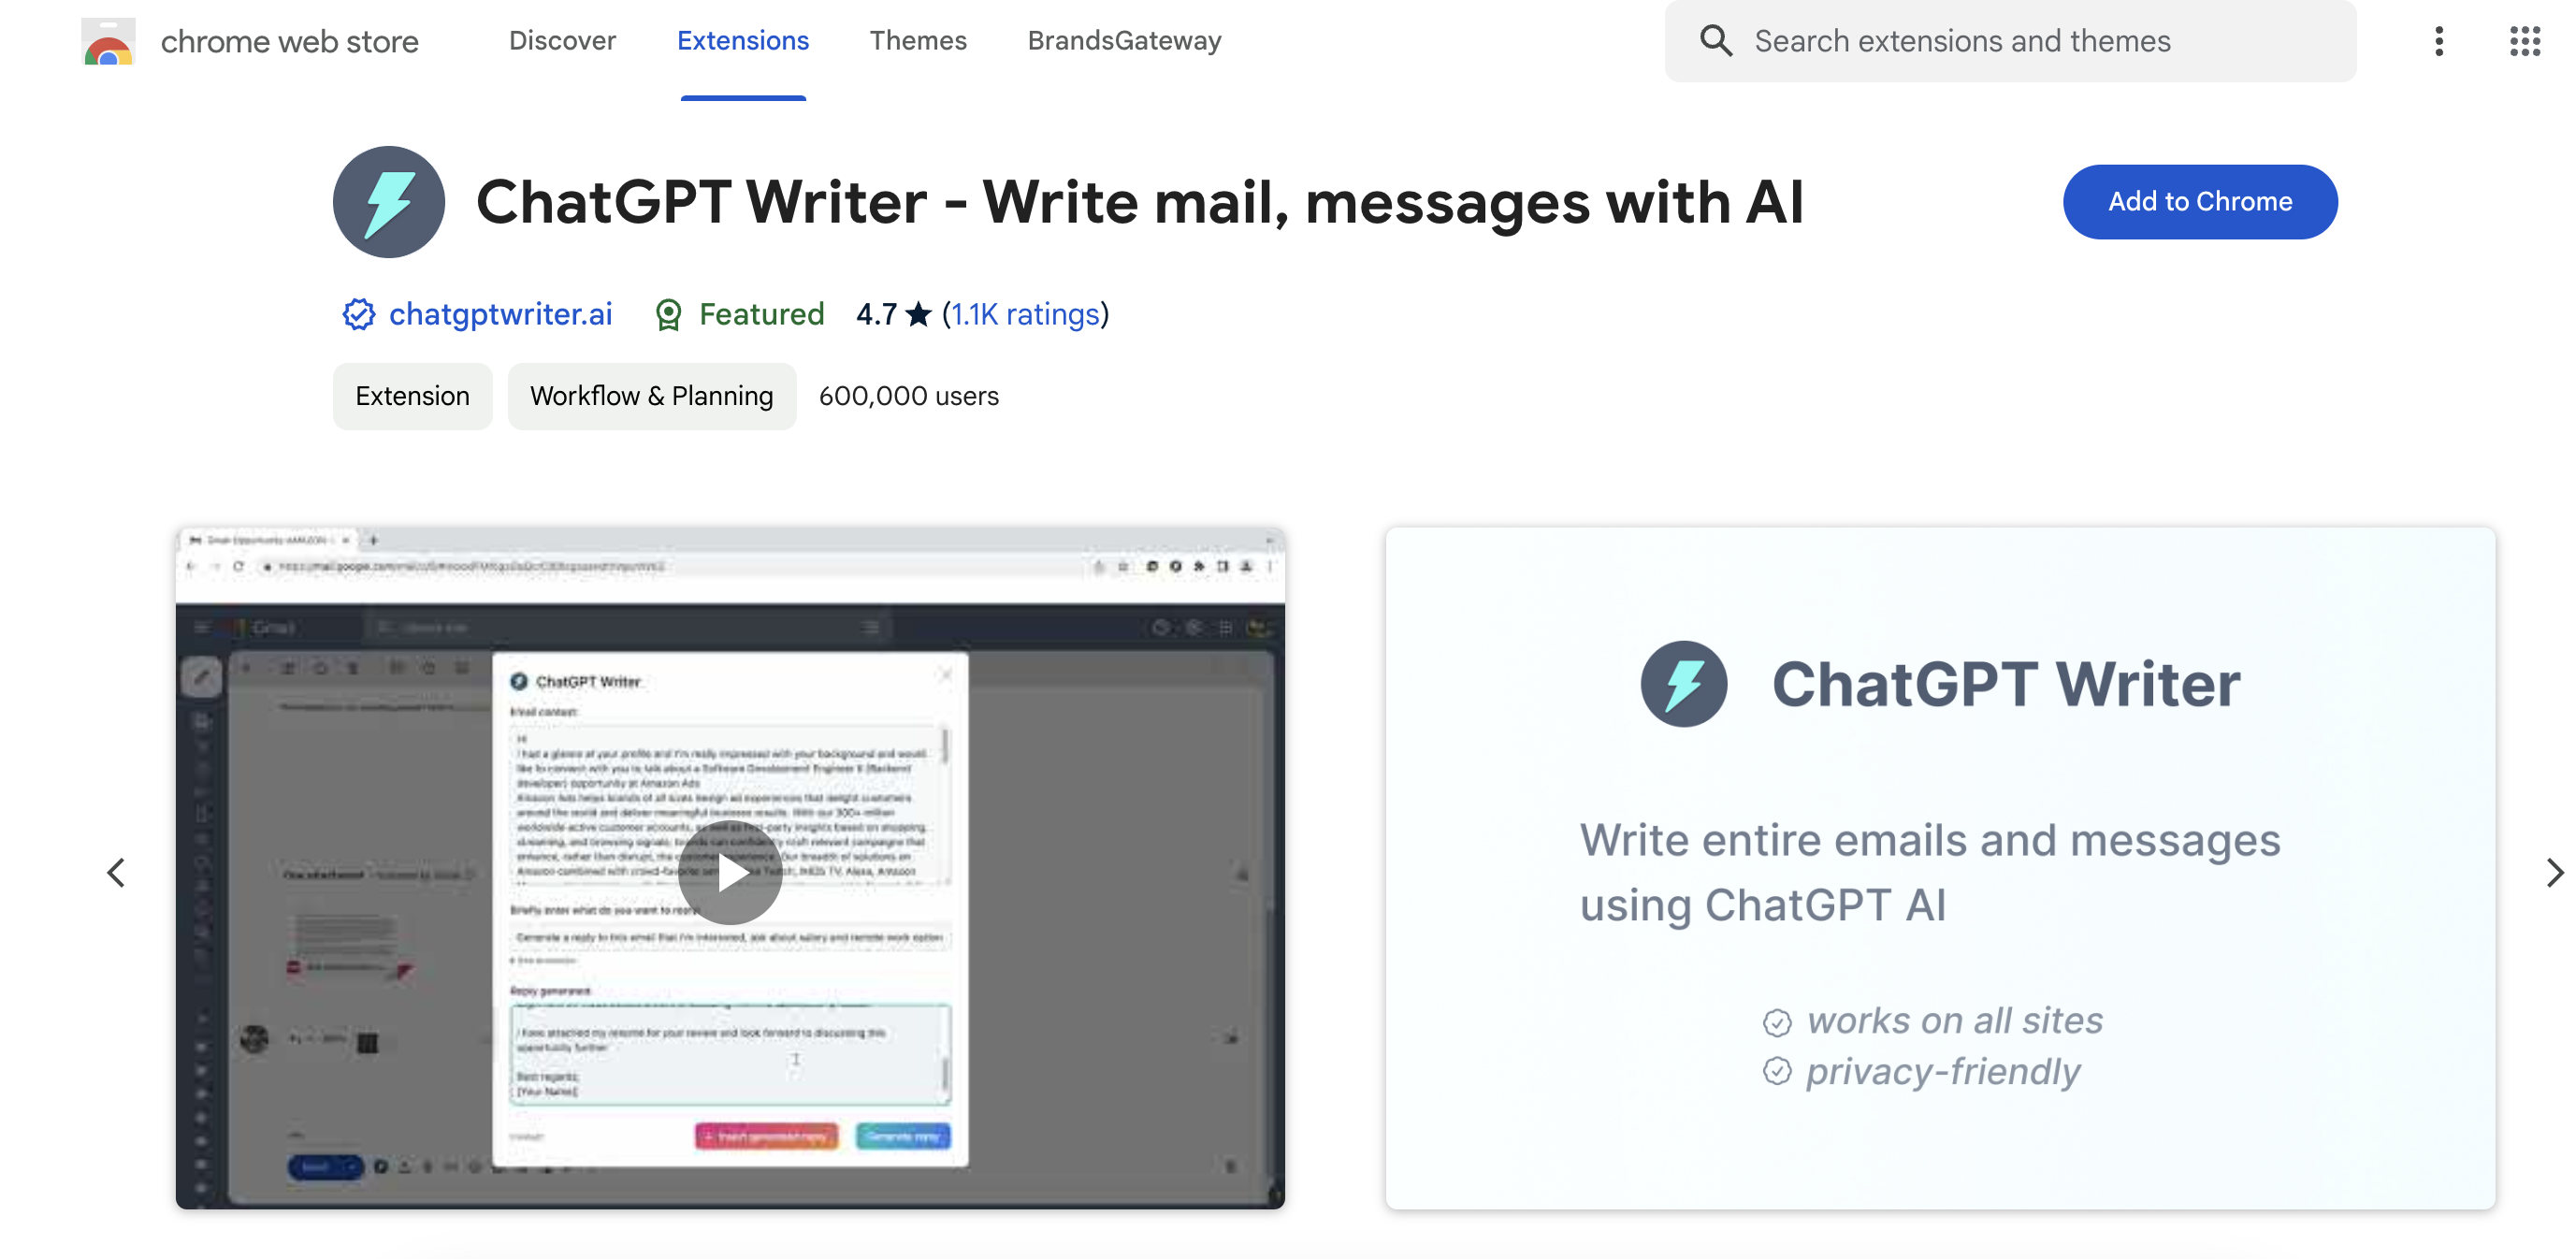Click the Themes menu item
The image size is (2576, 1259).
[x=917, y=39]
